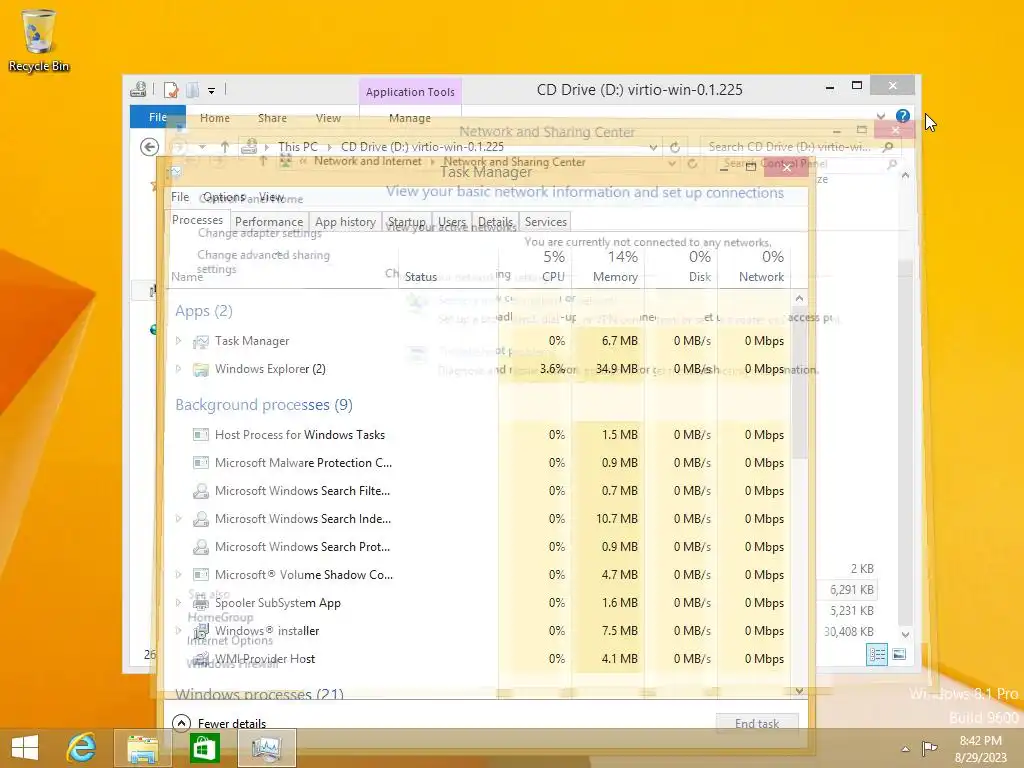Select the Application Tools contextual tab
The height and width of the screenshot is (768, 1024).
pyautogui.click(x=410, y=92)
